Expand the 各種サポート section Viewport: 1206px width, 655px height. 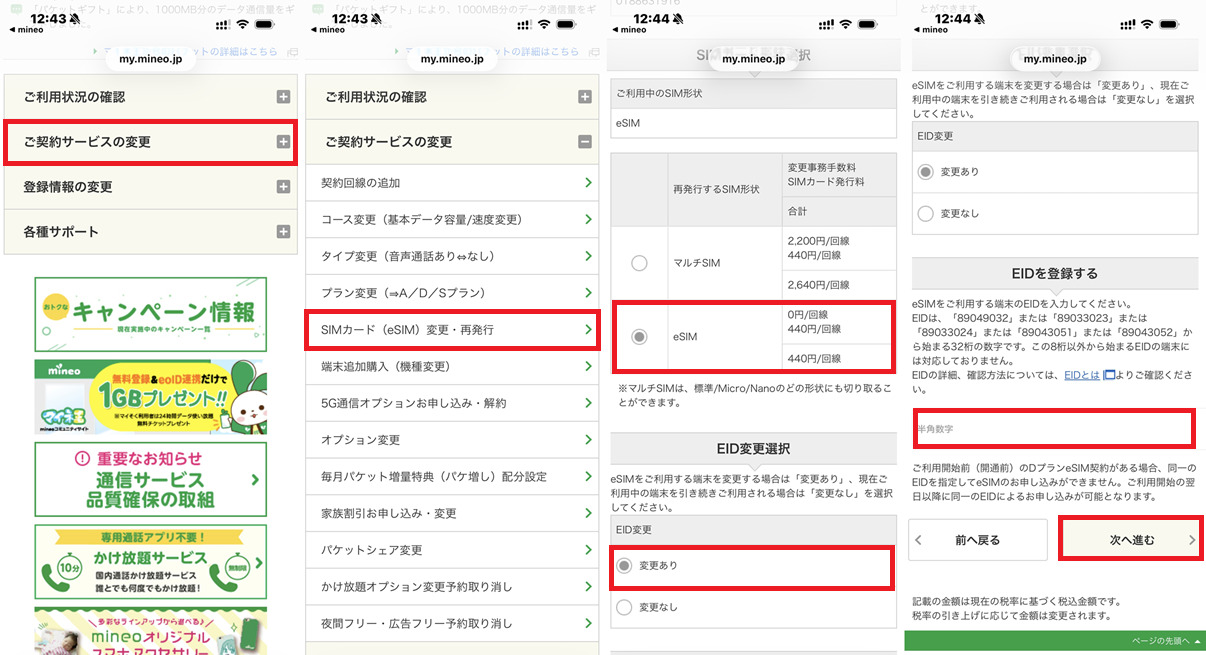pos(150,232)
